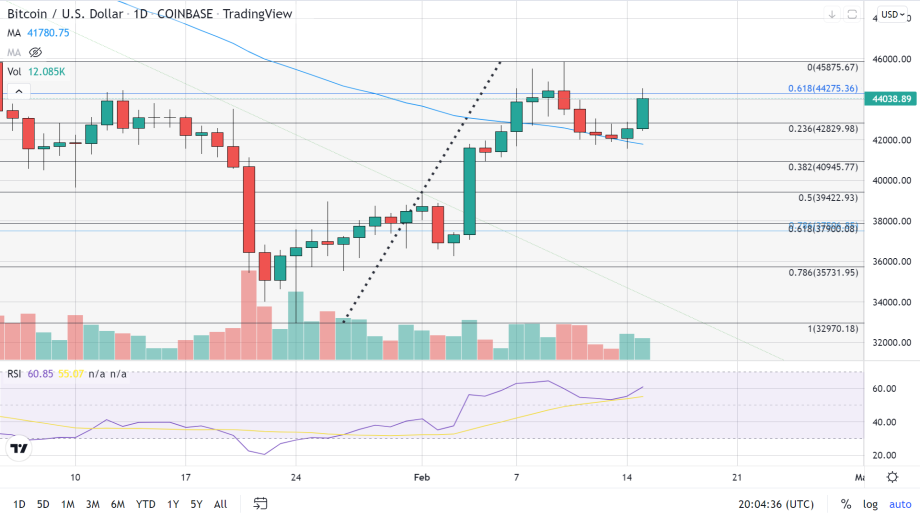Toggle the auto scale option
This screenshot has height=518, width=920.
(900, 504)
